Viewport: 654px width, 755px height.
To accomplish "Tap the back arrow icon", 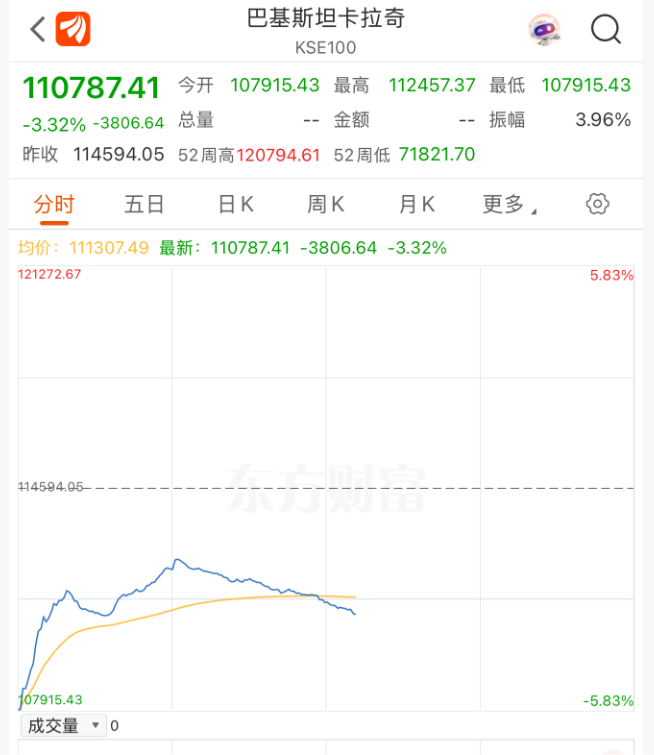I will click(x=37, y=29).
